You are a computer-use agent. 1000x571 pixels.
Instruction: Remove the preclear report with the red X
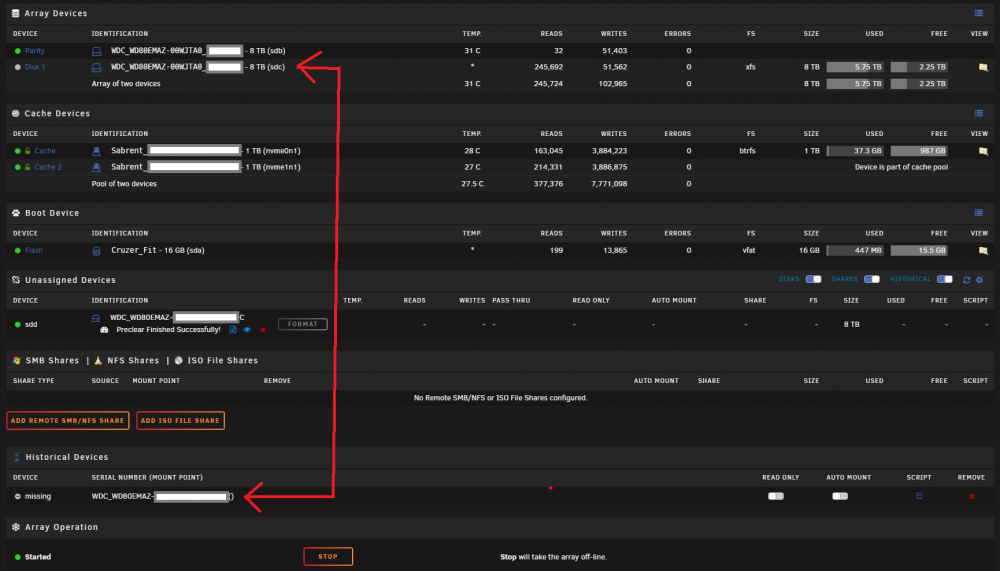tap(263, 330)
